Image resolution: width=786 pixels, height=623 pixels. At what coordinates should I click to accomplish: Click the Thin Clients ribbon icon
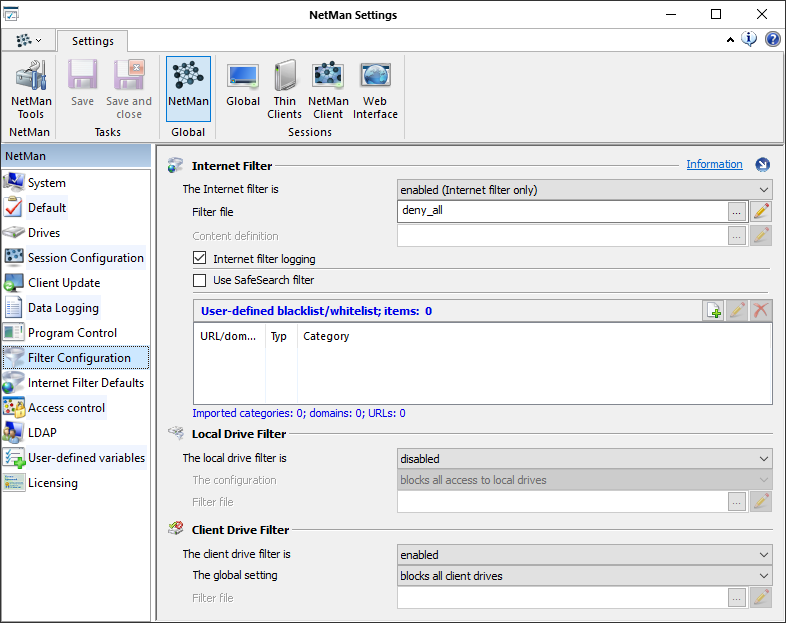[x=284, y=88]
